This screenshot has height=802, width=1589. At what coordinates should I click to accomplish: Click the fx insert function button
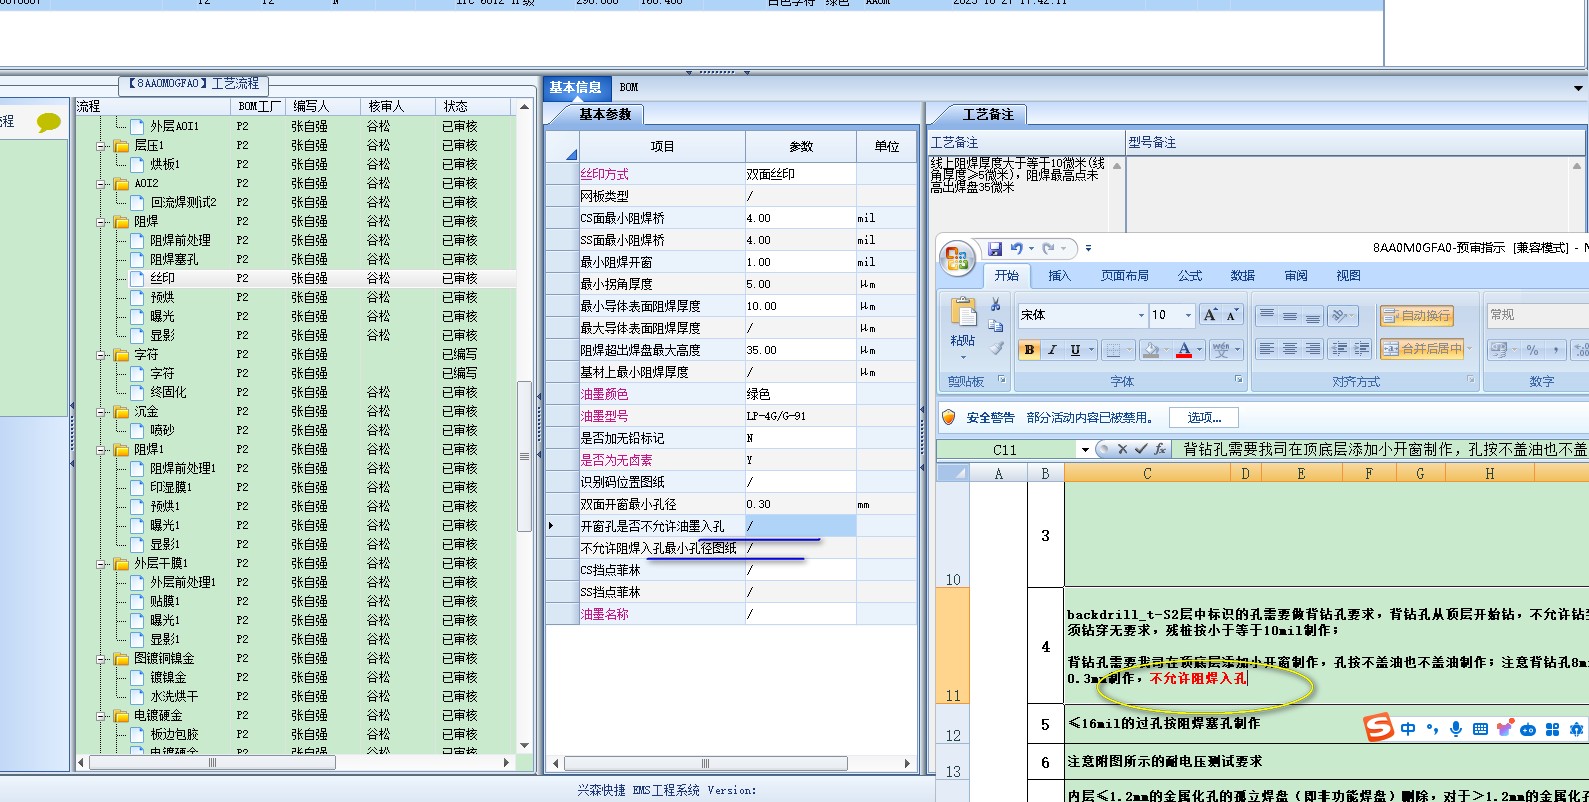coord(1159,450)
